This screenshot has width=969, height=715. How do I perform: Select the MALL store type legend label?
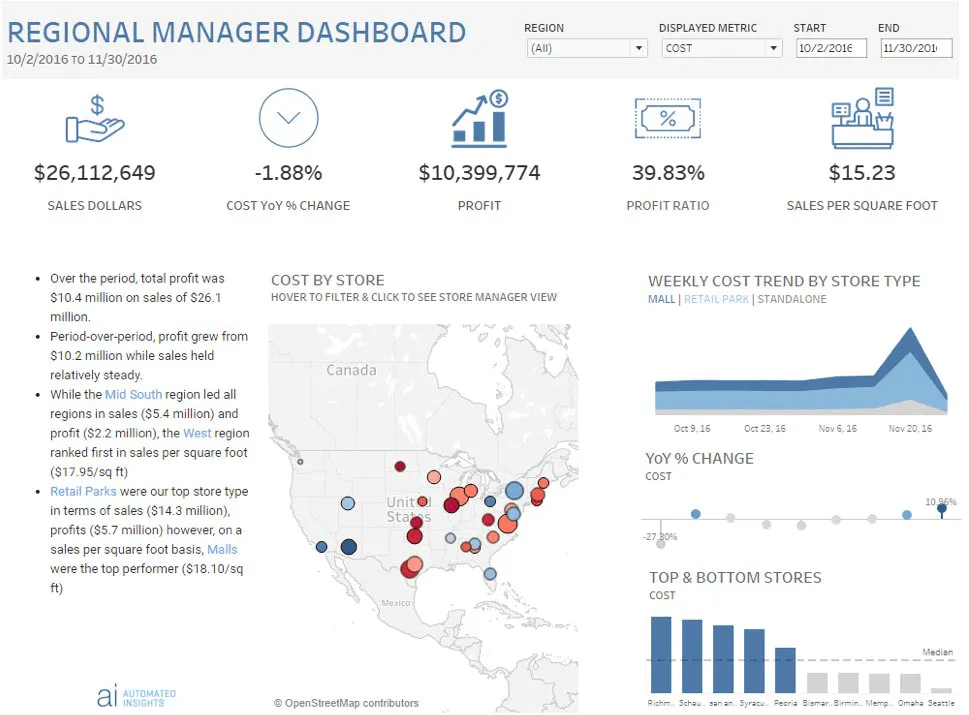pos(661,299)
